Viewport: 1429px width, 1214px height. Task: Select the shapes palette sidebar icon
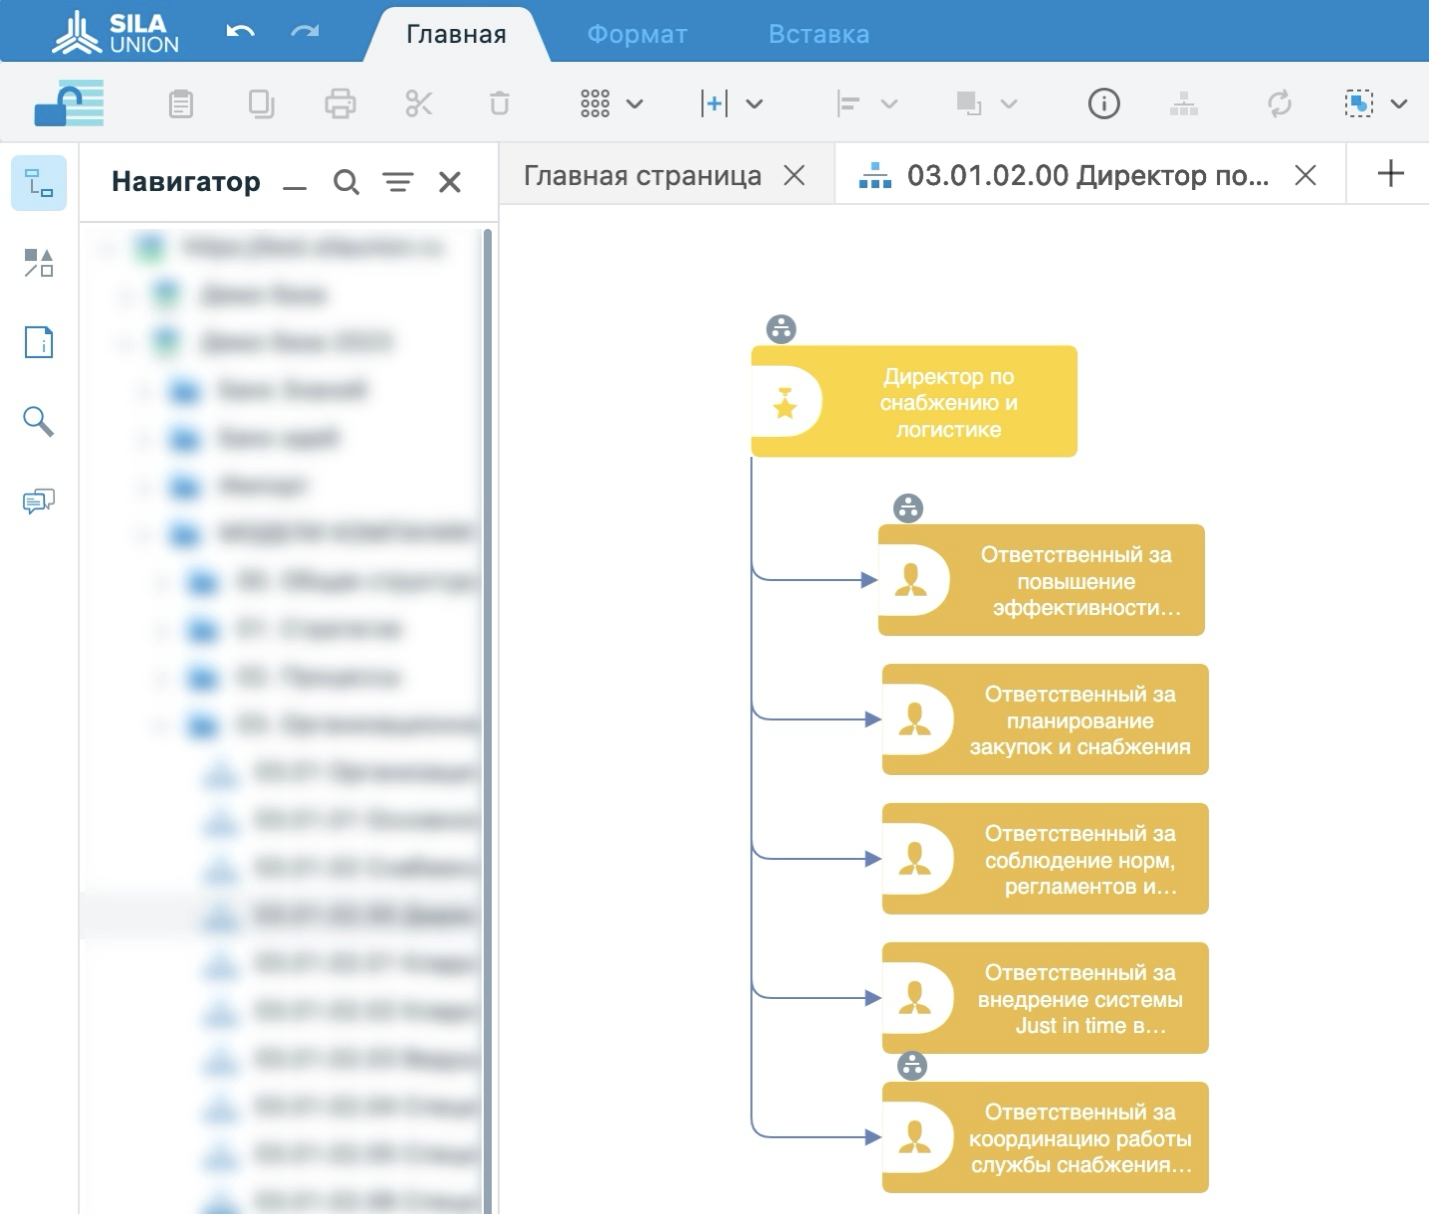(38, 263)
